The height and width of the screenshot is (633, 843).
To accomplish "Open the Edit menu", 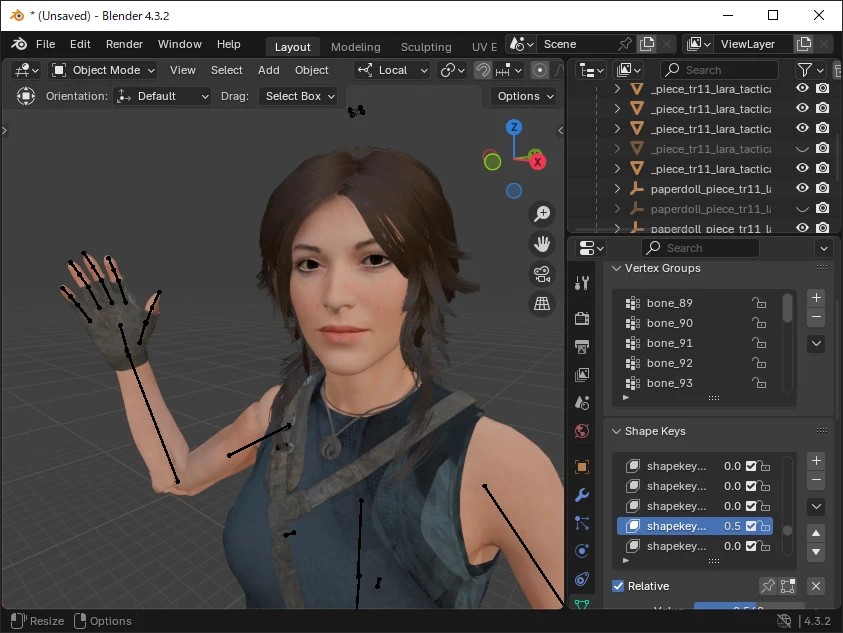I will pos(80,44).
